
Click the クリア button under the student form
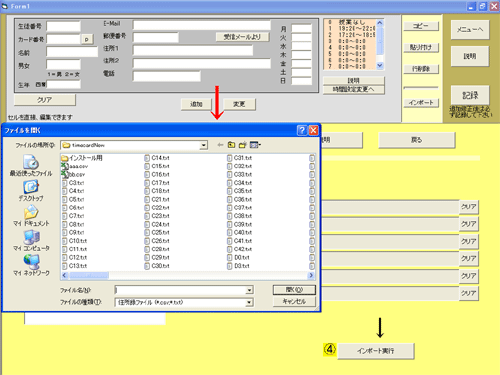[x=45, y=100]
